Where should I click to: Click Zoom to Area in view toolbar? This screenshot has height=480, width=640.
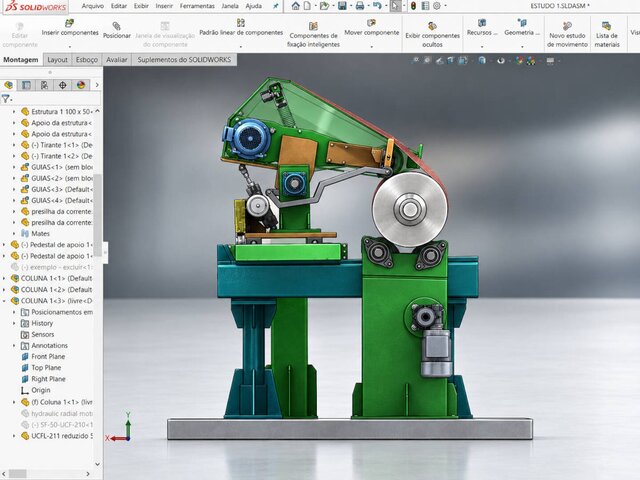click(427, 60)
